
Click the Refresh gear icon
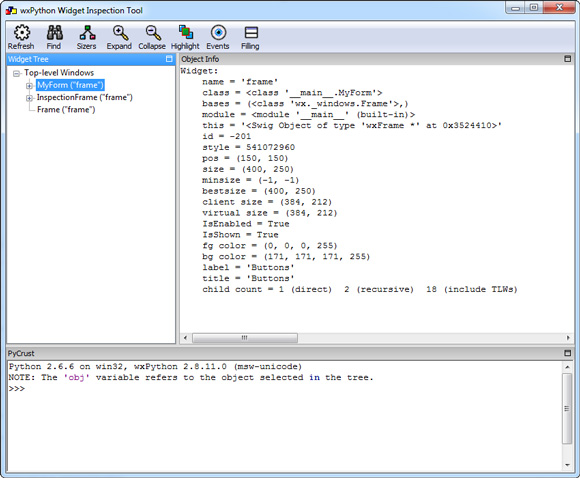coord(21,33)
